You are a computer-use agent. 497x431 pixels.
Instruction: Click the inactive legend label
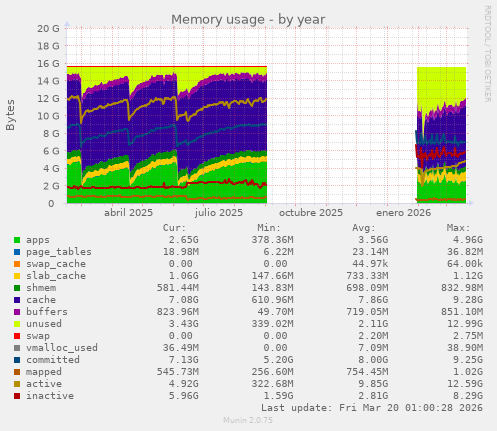click(x=50, y=396)
